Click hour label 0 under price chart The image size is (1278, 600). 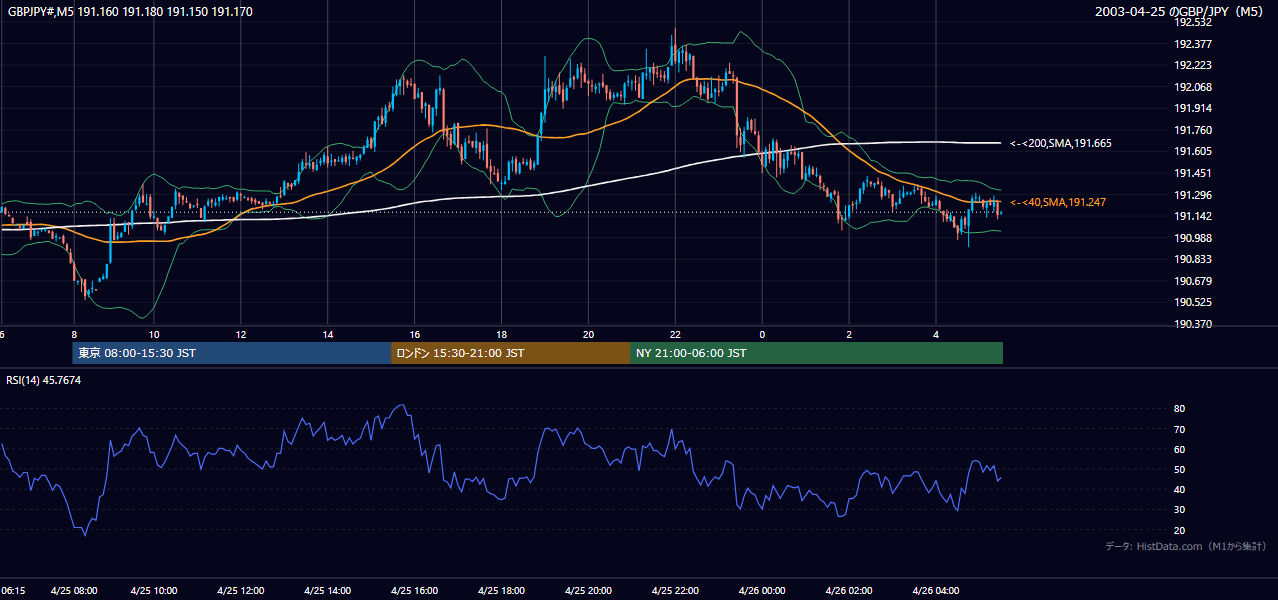pos(762,335)
